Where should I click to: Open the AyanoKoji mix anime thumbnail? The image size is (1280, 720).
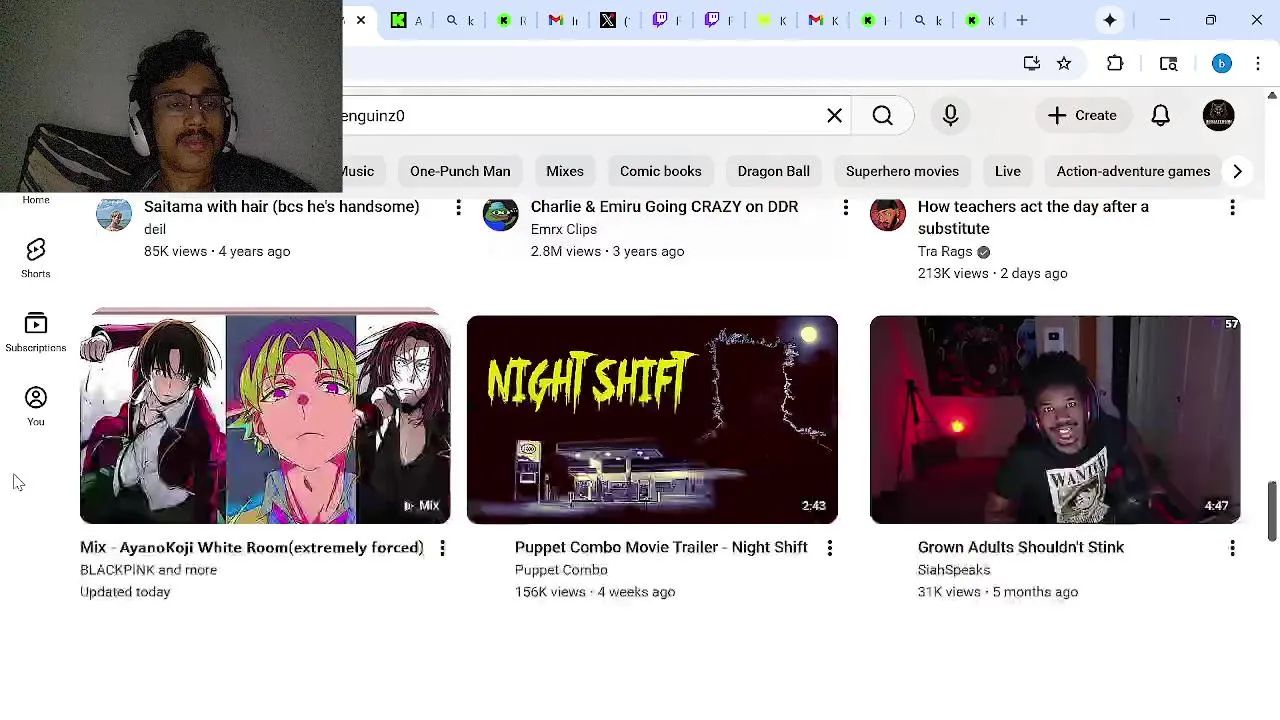click(x=265, y=419)
